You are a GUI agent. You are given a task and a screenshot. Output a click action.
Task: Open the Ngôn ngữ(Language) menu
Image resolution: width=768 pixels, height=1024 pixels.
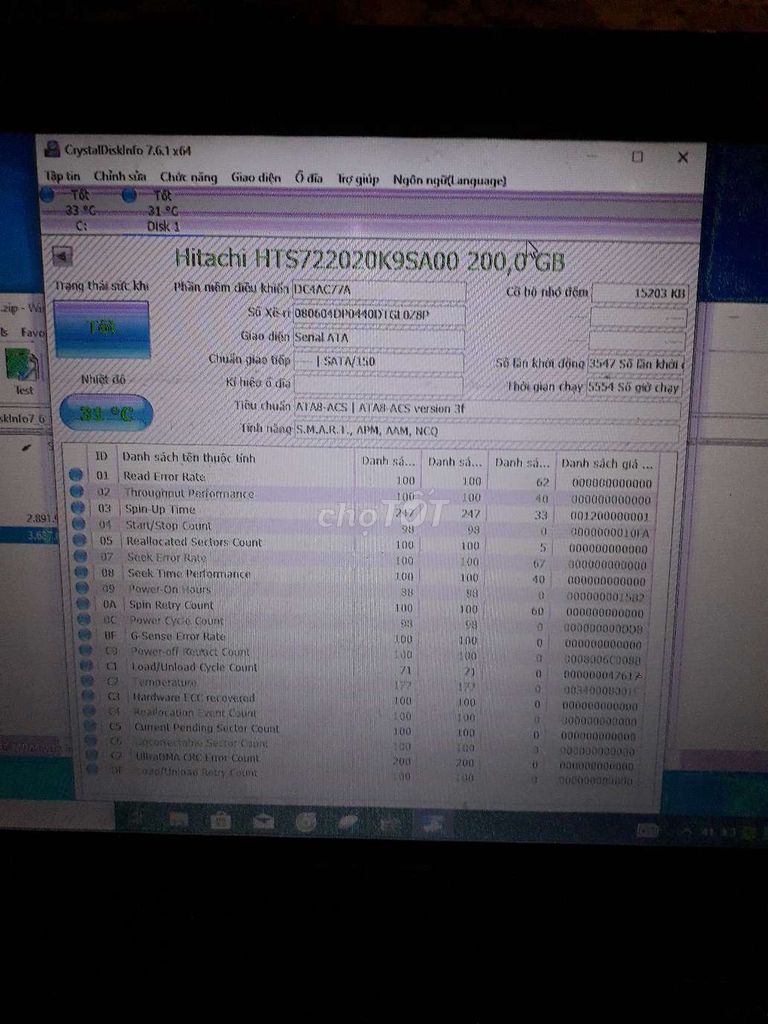449,180
